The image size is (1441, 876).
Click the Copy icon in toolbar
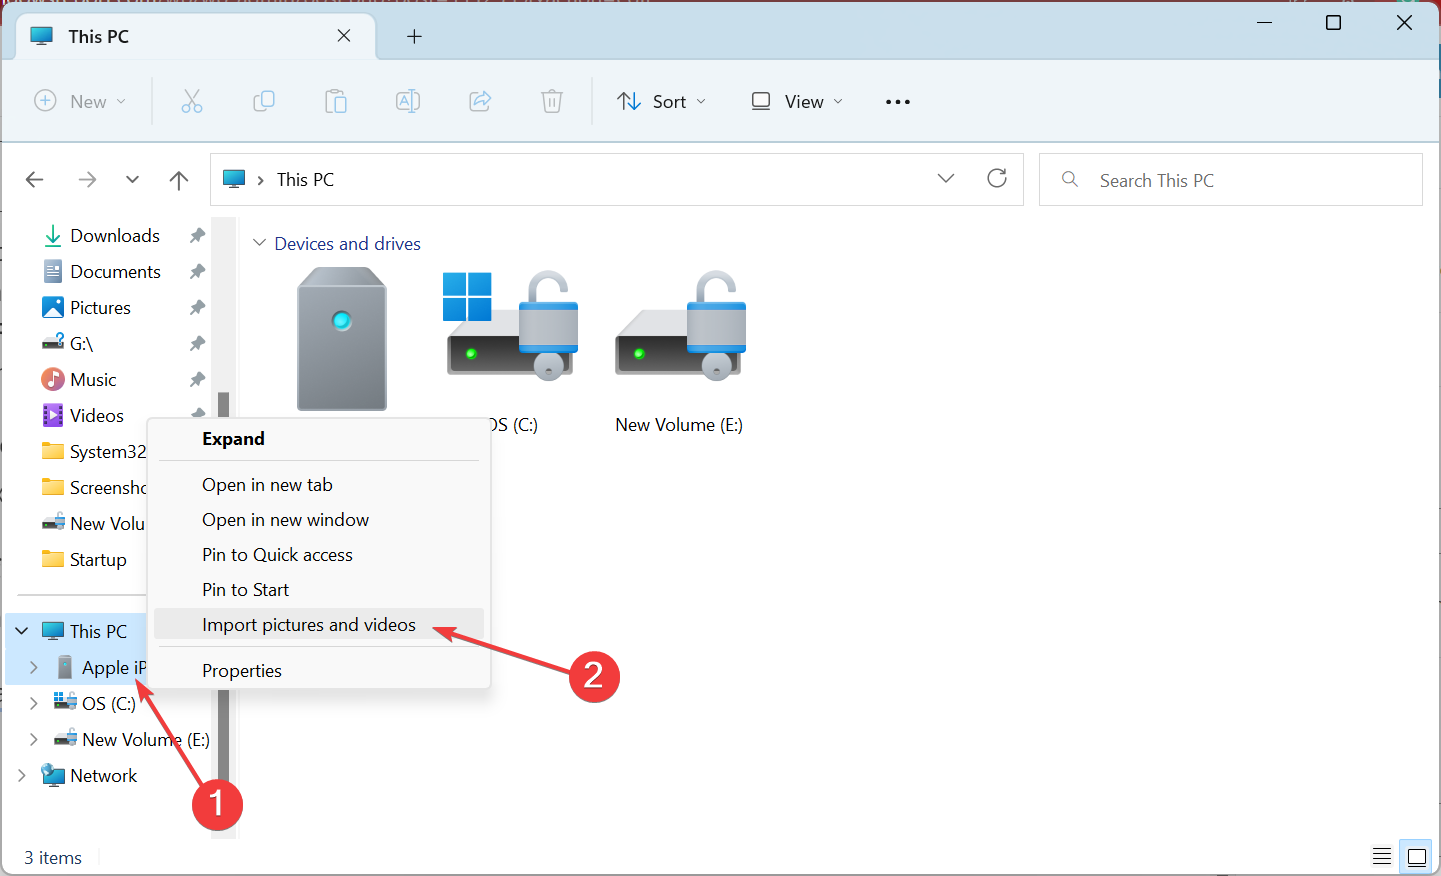[263, 101]
